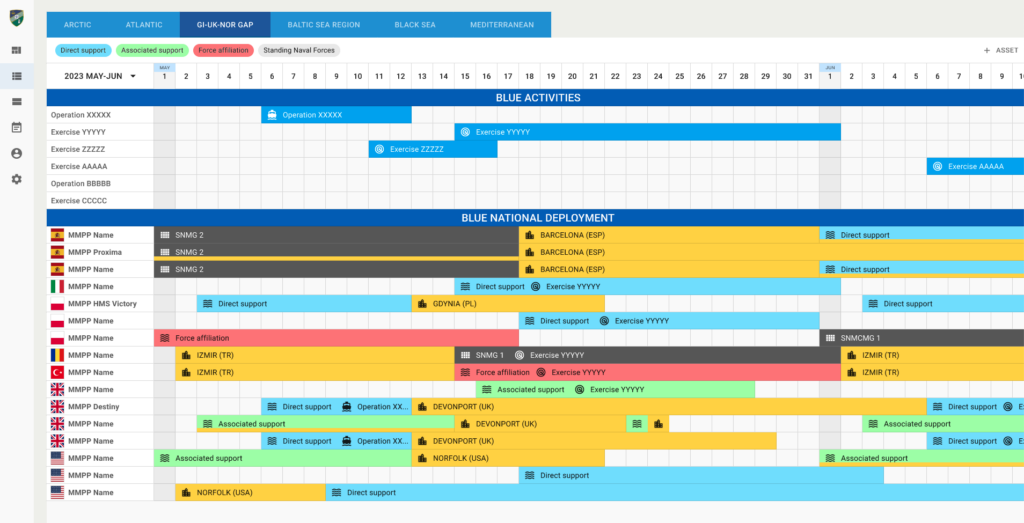Select the list view sidebar icon
This screenshot has width=1024, height=523.
pos(16,76)
